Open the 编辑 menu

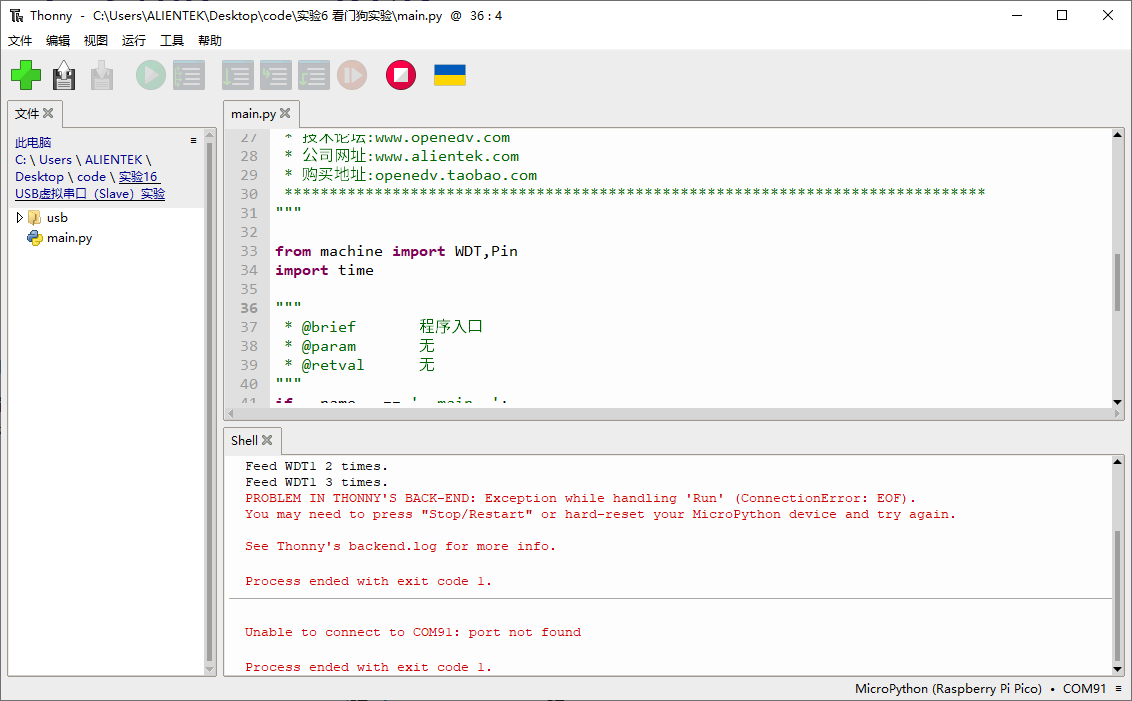58,40
